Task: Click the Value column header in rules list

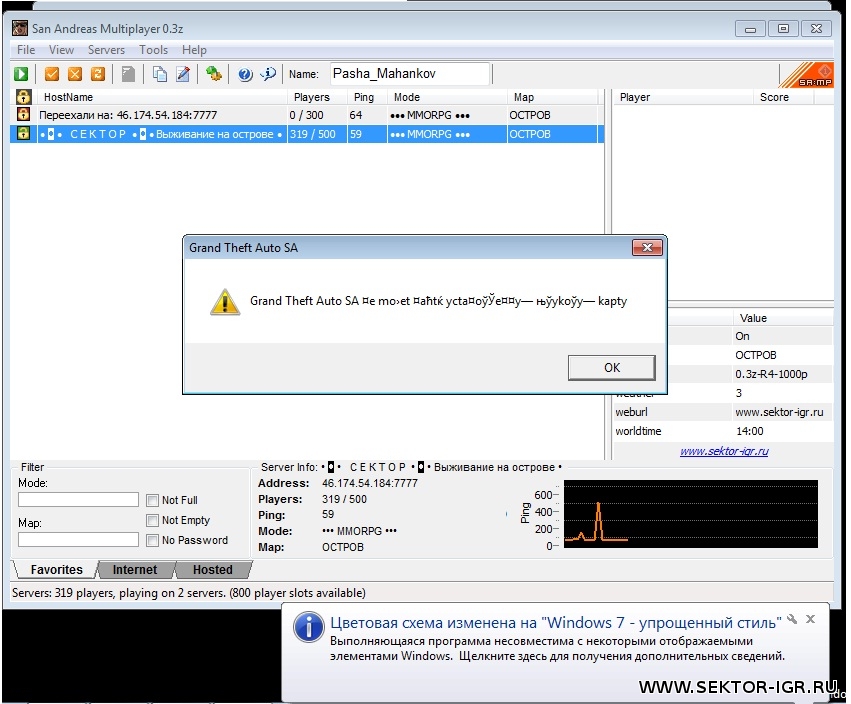Action: [x=783, y=318]
